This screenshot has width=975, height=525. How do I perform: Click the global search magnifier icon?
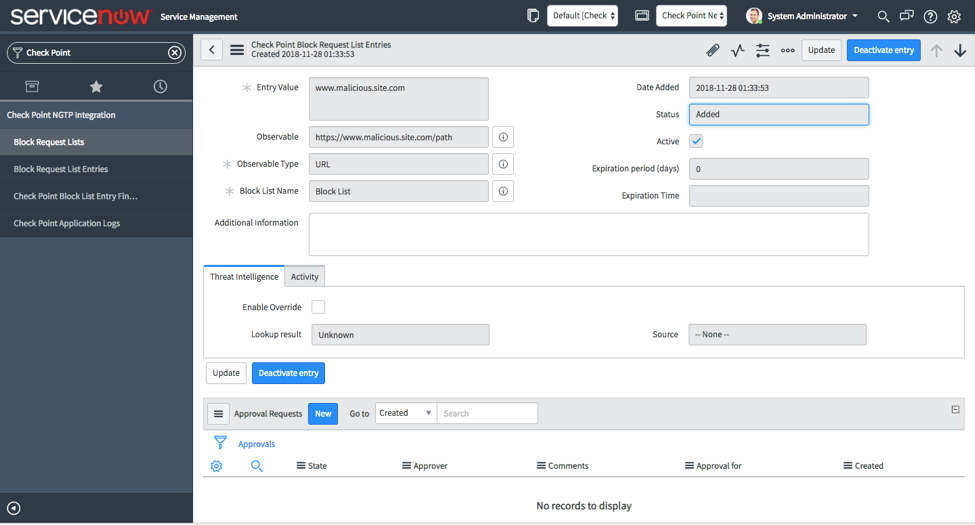883,16
